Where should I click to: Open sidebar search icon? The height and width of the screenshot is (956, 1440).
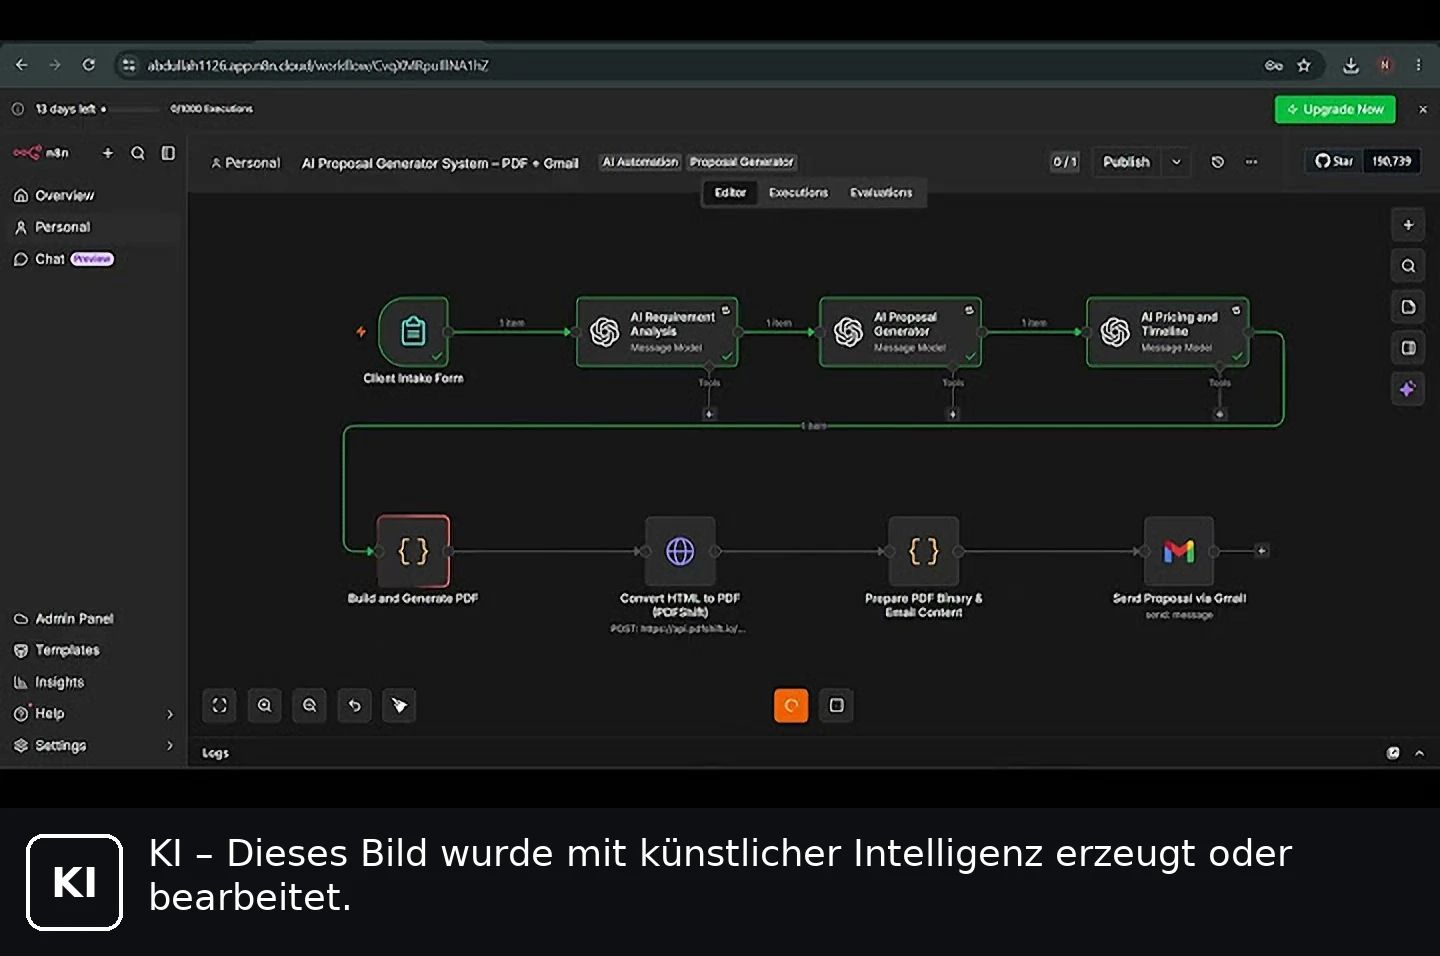pos(138,153)
